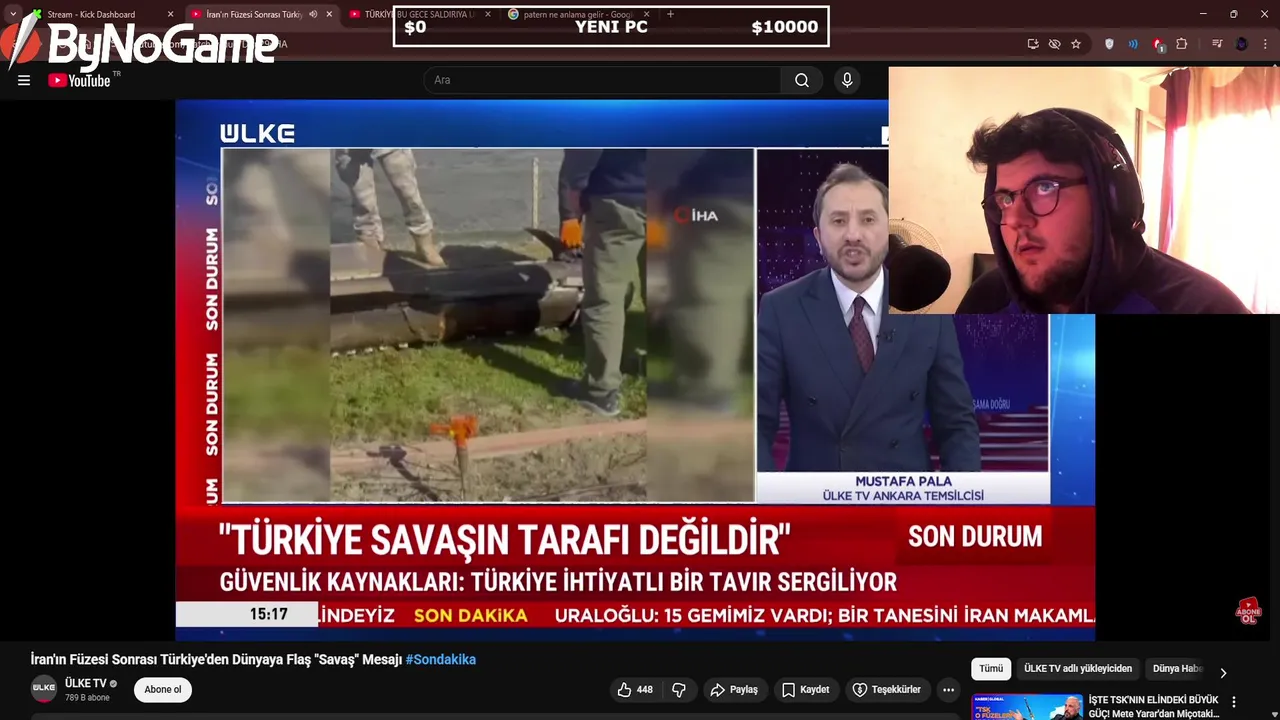The width and height of the screenshot is (1280, 720).
Task: Focus the YouTube Ara search field
Action: click(603, 80)
